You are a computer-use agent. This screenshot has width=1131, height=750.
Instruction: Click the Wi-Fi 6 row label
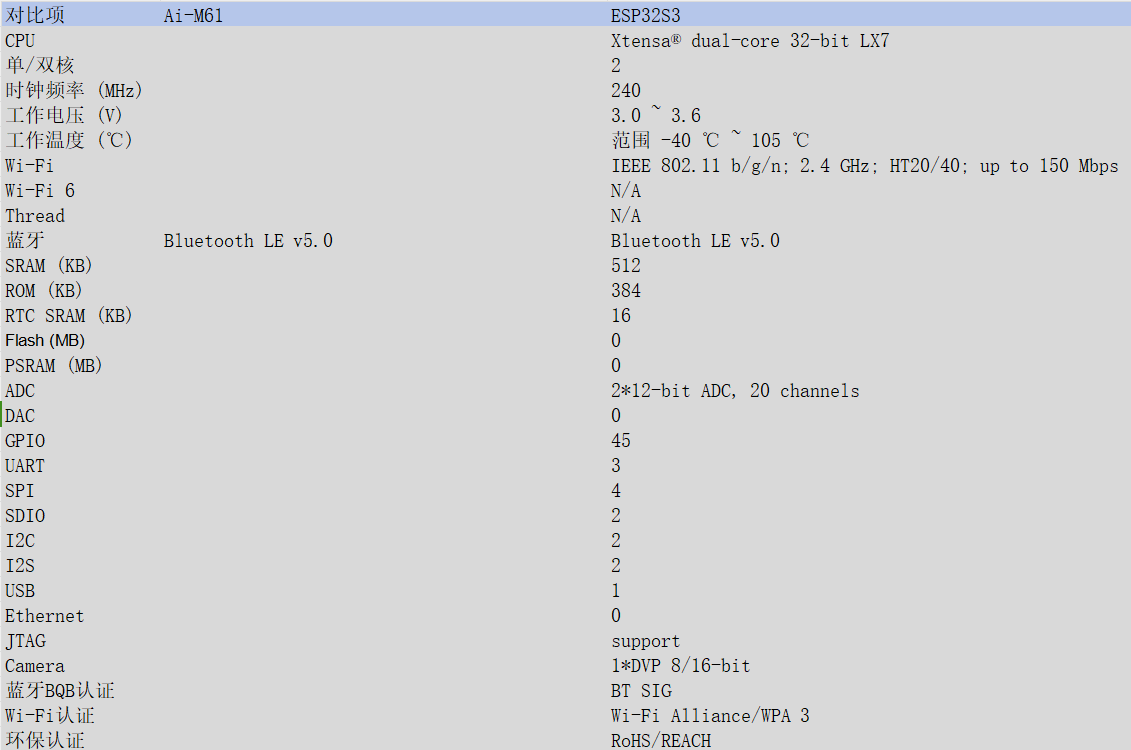40,190
